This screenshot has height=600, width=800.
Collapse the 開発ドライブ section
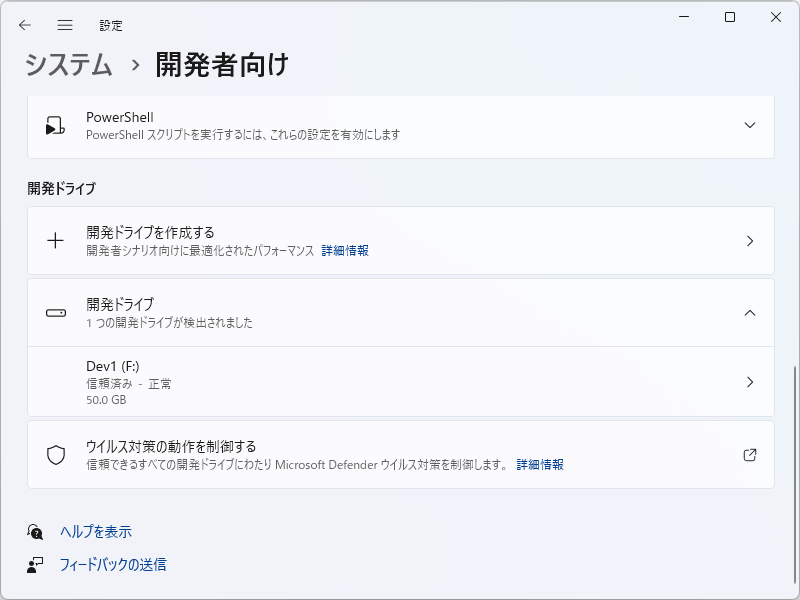pyautogui.click(x=751, y=312)
